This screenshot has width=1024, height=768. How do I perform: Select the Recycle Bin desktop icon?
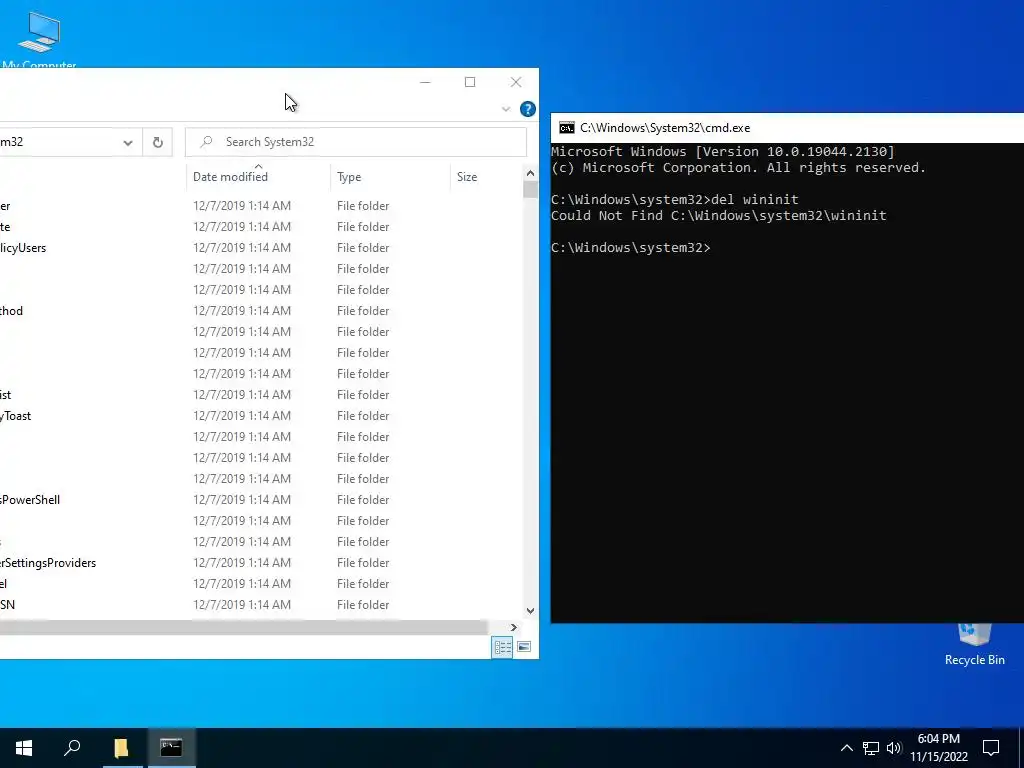974,645
